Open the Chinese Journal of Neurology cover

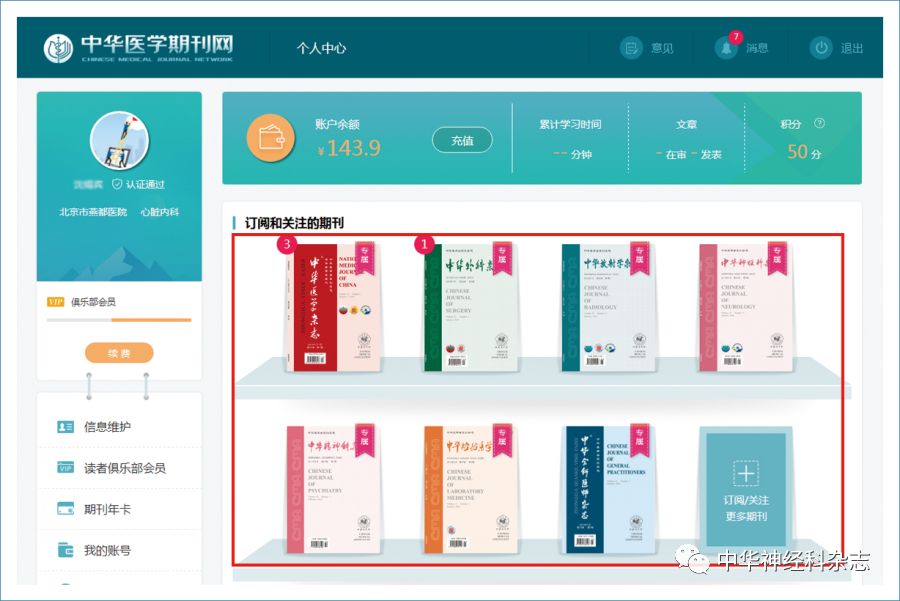pyautogui.click(x=746, y=308)
